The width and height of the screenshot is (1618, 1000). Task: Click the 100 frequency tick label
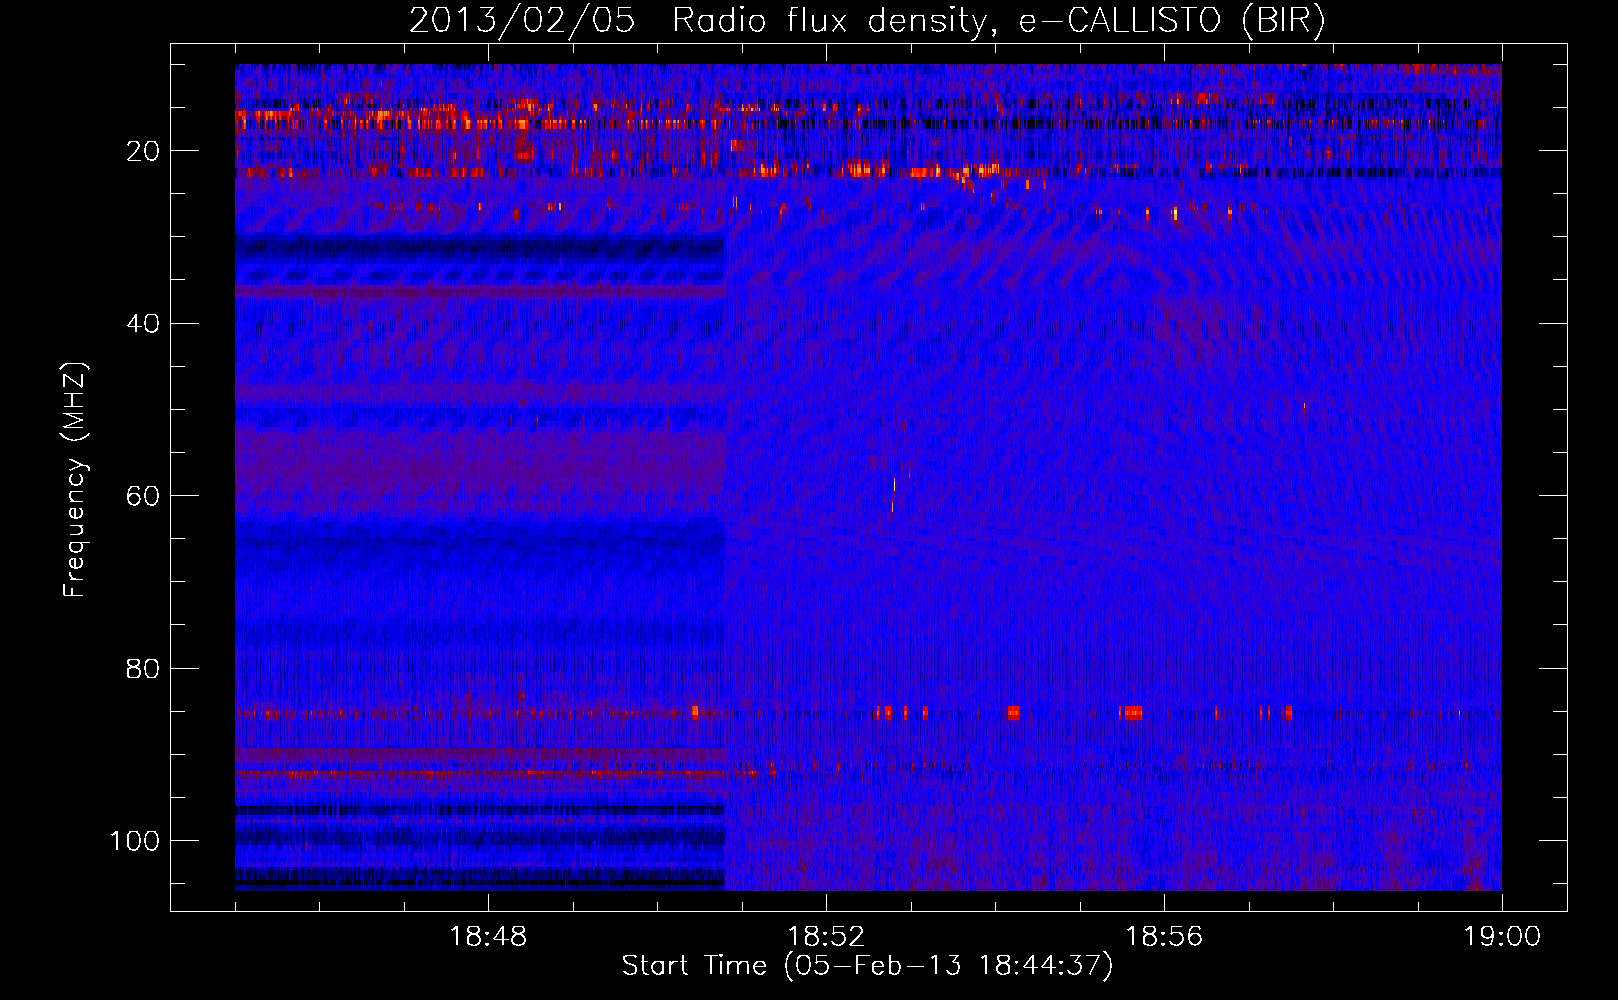click(x=135, y=841)
